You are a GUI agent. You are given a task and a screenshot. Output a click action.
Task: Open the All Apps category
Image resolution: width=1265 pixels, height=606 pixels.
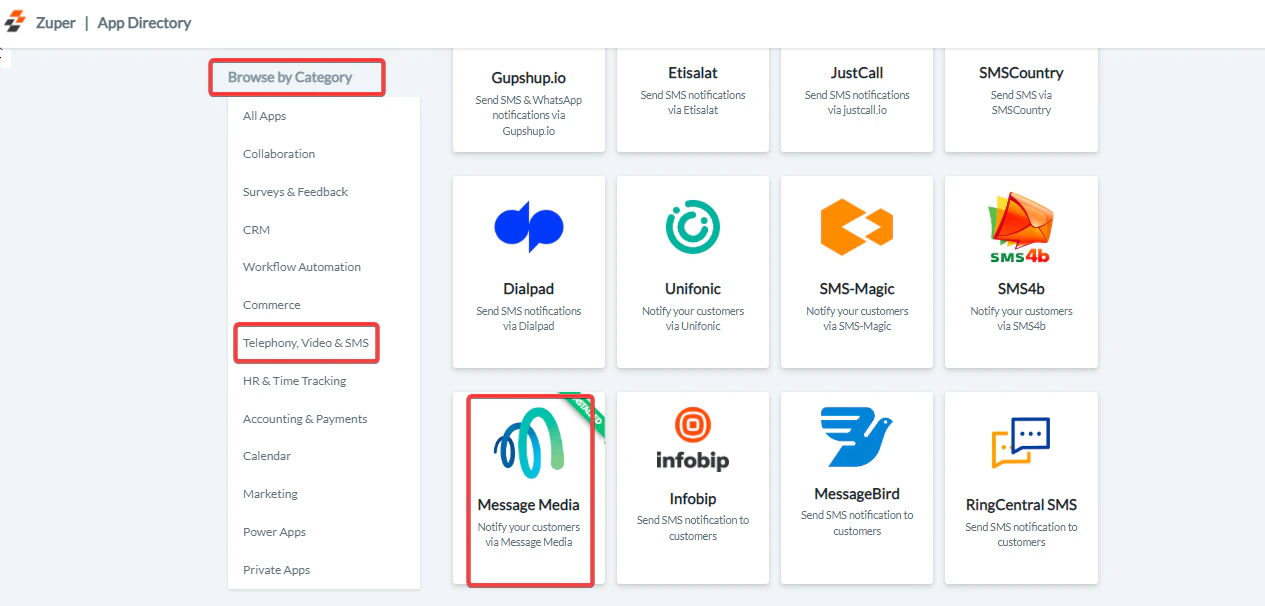point(264,116)
